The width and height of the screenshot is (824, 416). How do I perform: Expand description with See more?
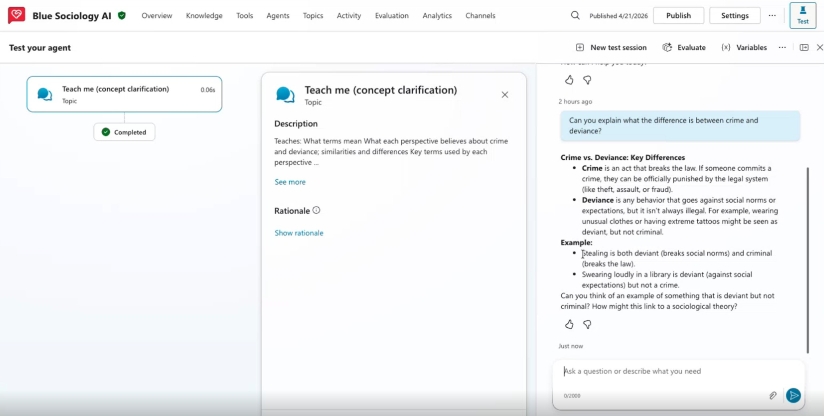coord(290,182)
